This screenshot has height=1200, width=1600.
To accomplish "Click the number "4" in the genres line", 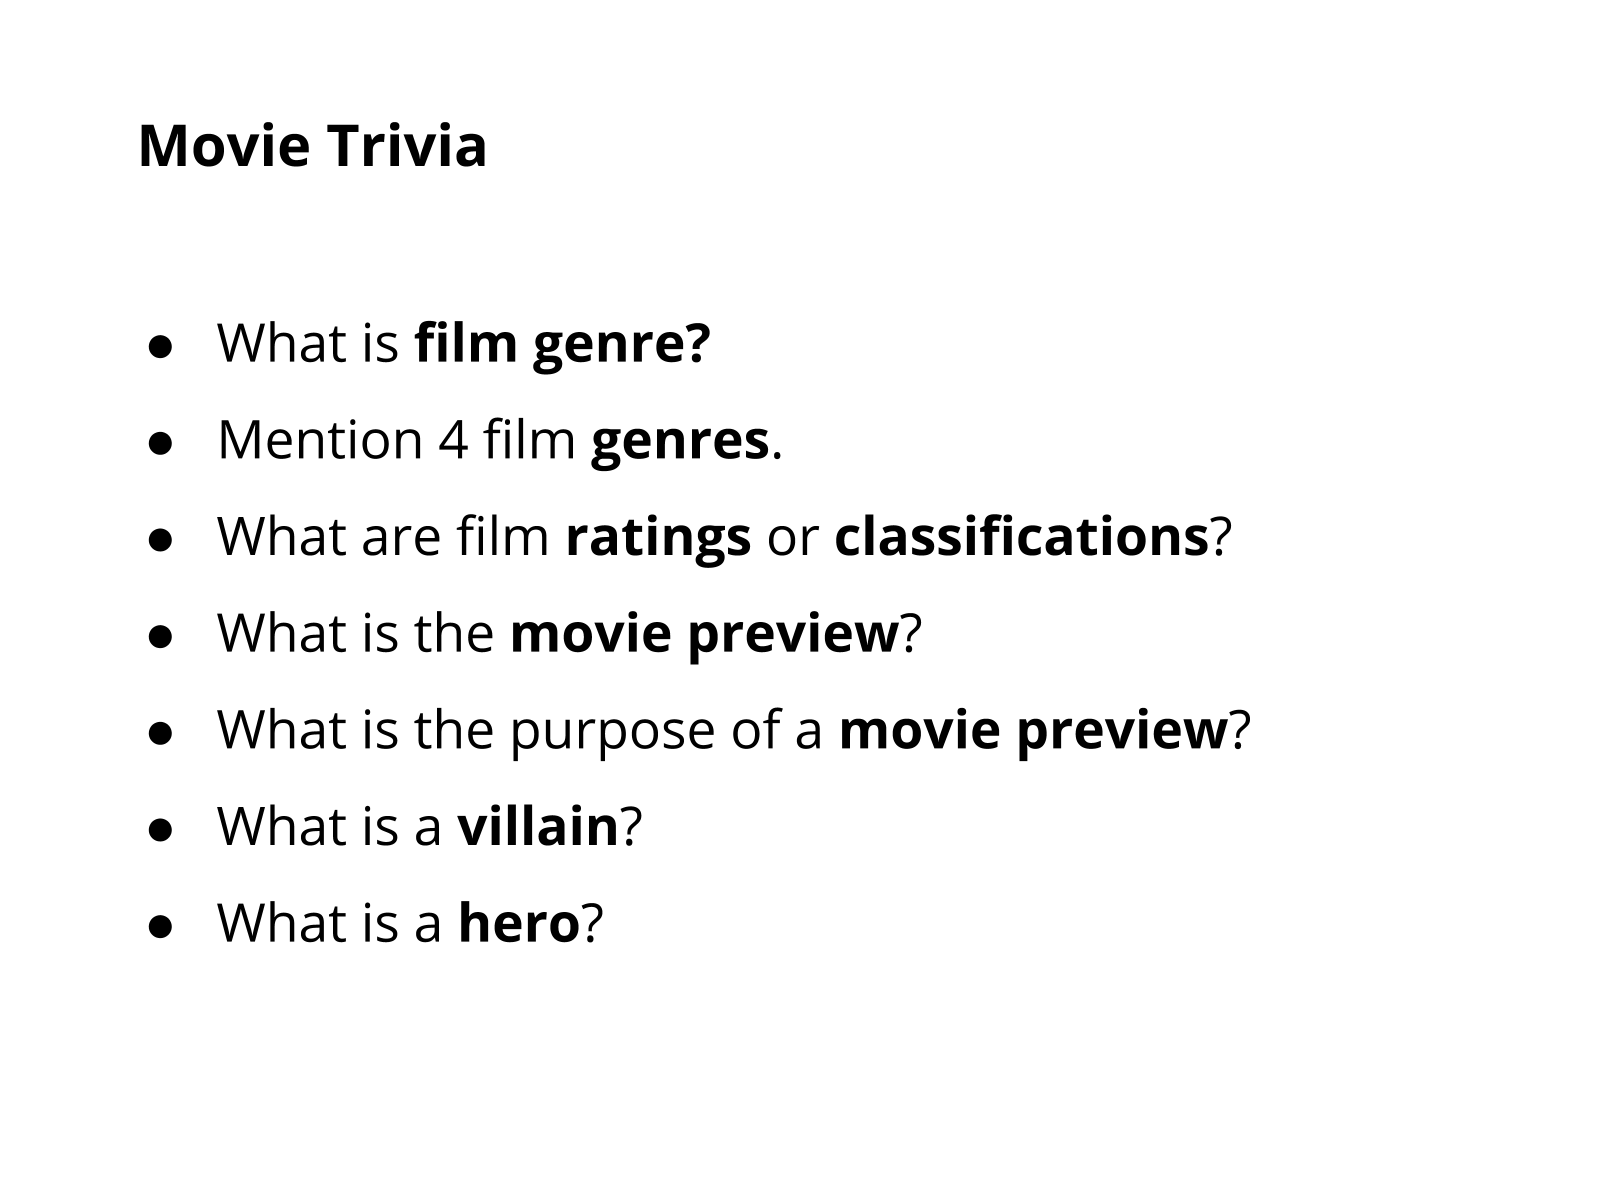I will (453, 440).
